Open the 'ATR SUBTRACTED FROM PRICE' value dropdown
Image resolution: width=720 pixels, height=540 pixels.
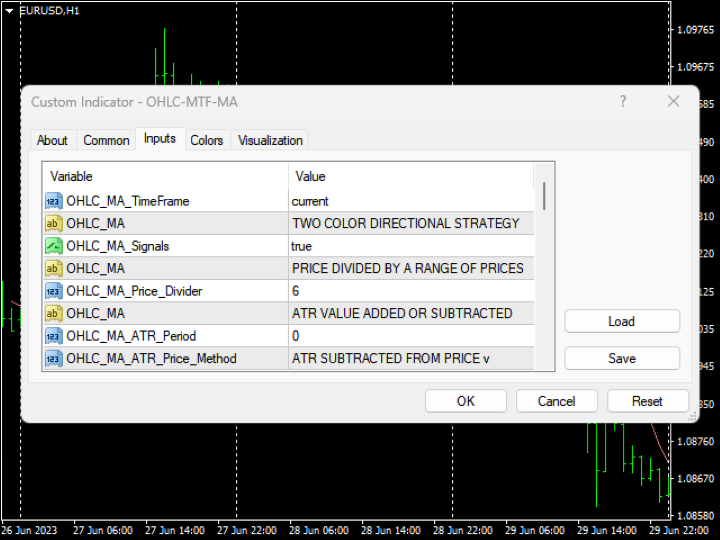410,358
